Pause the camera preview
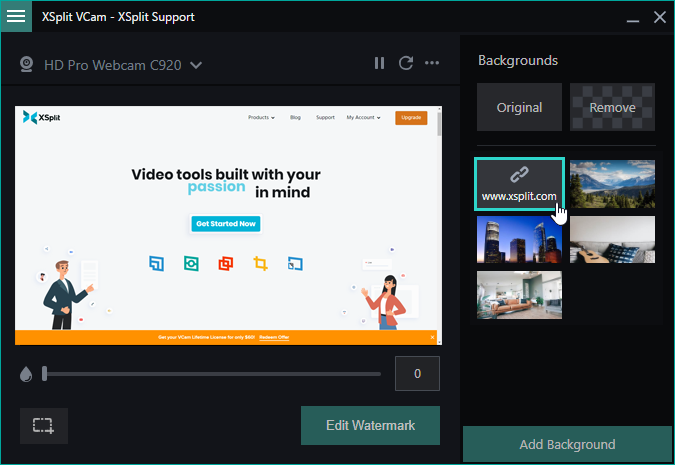Image resolution: width=675 pixels, height=465 pixels. [379, 63]
